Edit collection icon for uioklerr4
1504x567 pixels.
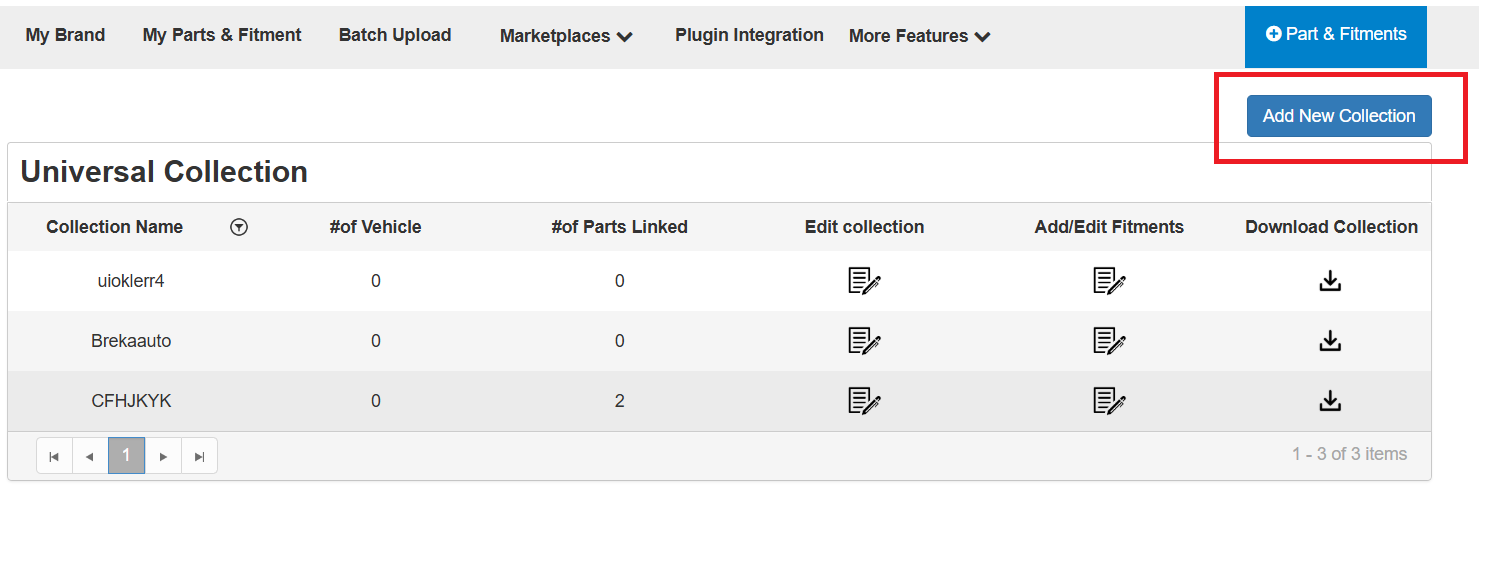pos(864,281)
